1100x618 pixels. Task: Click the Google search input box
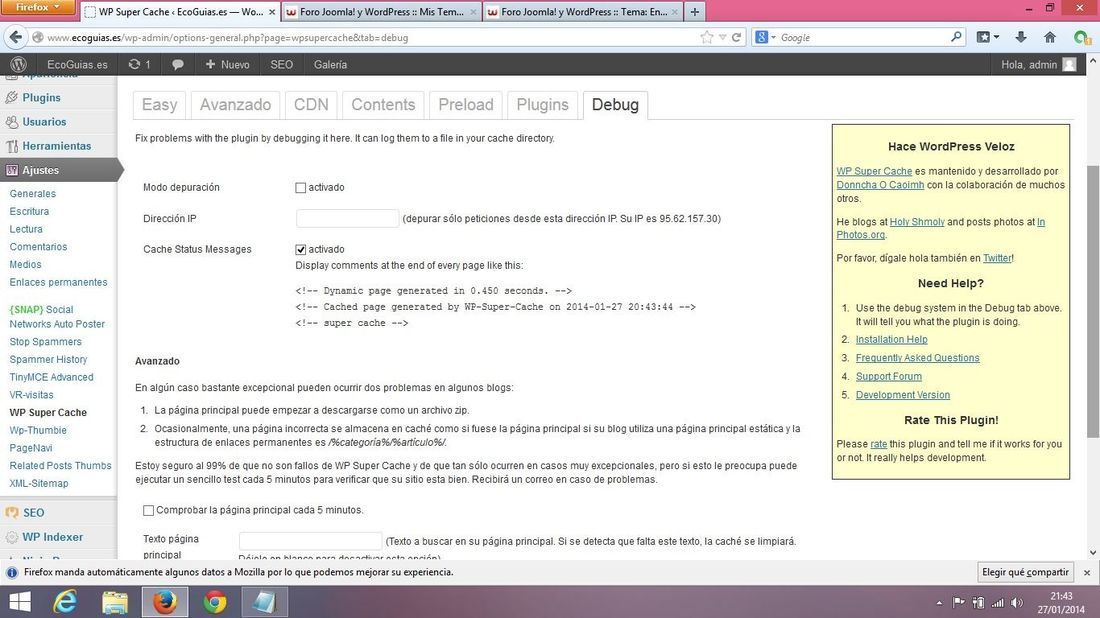(x=863, y=37)
